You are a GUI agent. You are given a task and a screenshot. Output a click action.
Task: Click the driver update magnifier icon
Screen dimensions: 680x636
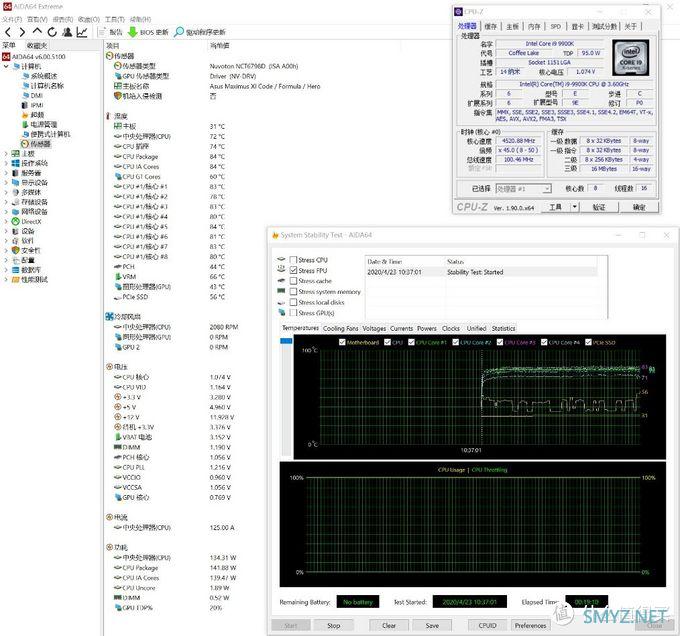(179, 32)
